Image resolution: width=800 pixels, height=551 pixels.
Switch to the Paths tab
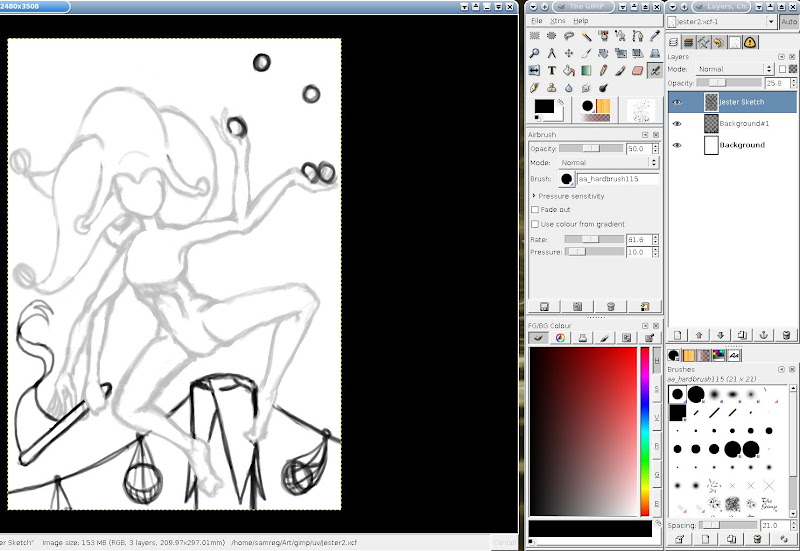coord(704,42)
